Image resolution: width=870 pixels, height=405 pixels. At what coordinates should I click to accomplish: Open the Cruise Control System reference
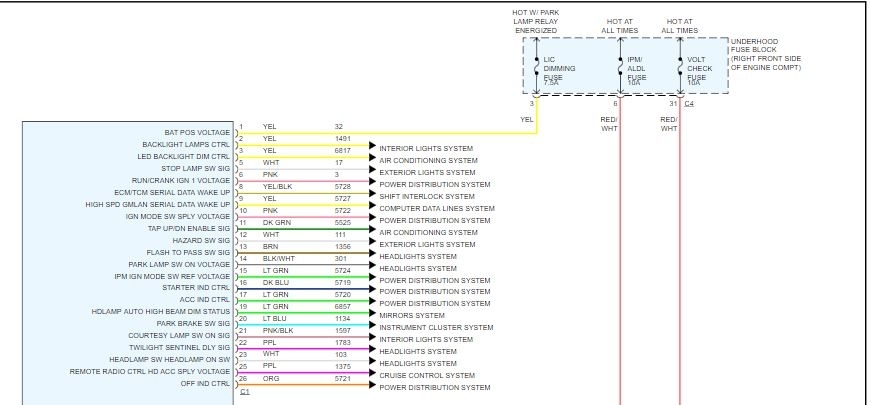coord(429,376)
